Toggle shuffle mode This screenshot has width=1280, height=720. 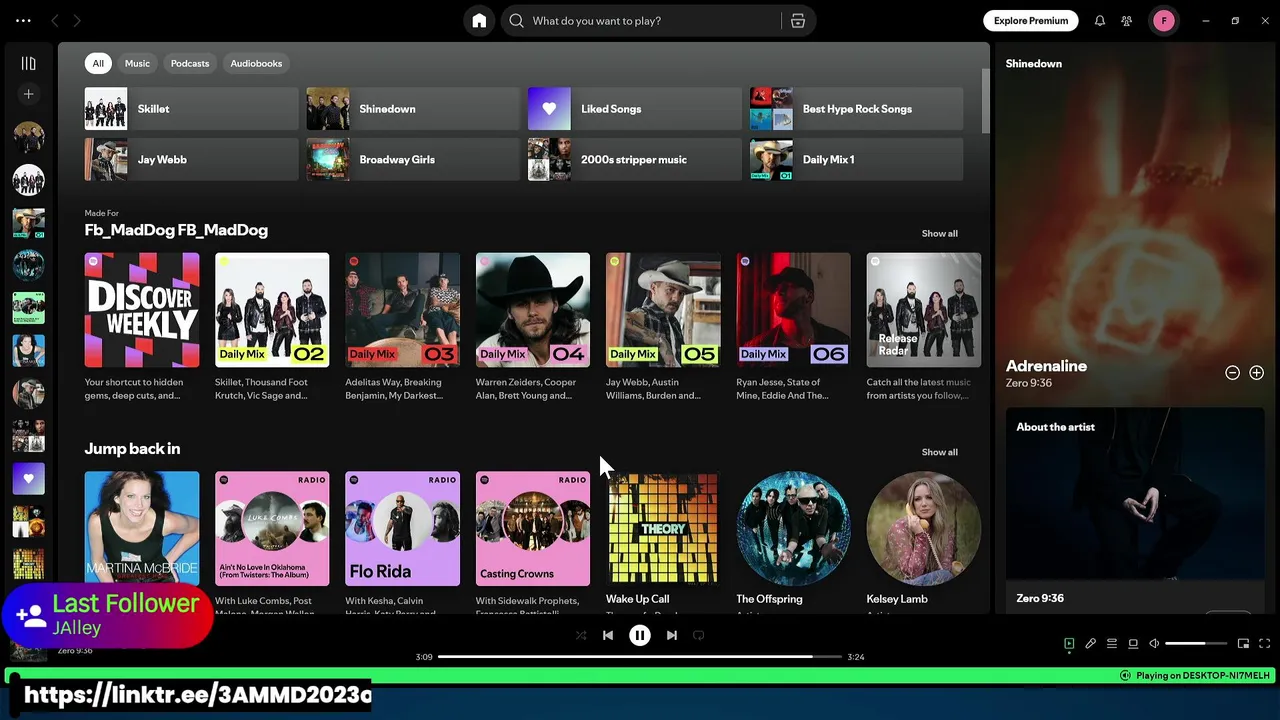tap(581, 635)
